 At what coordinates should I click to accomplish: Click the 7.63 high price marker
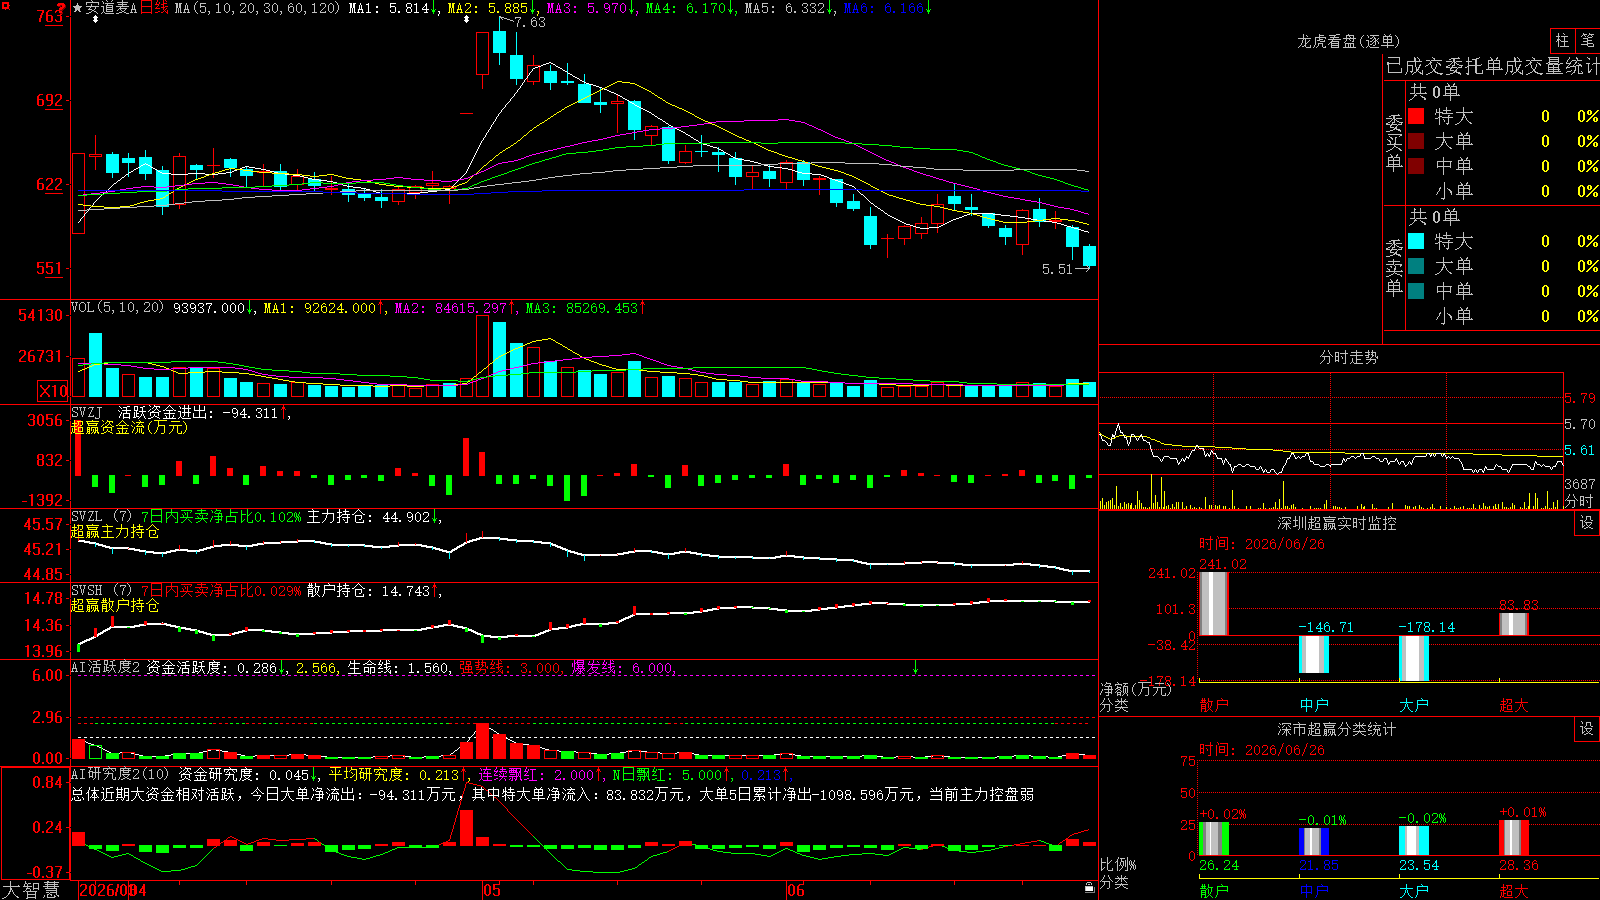tap(529, 22)
